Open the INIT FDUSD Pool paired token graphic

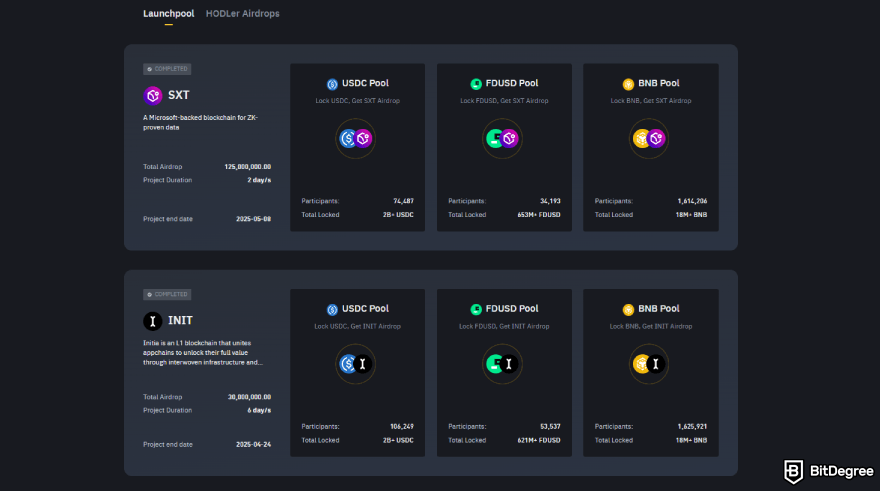coord(503,364)
